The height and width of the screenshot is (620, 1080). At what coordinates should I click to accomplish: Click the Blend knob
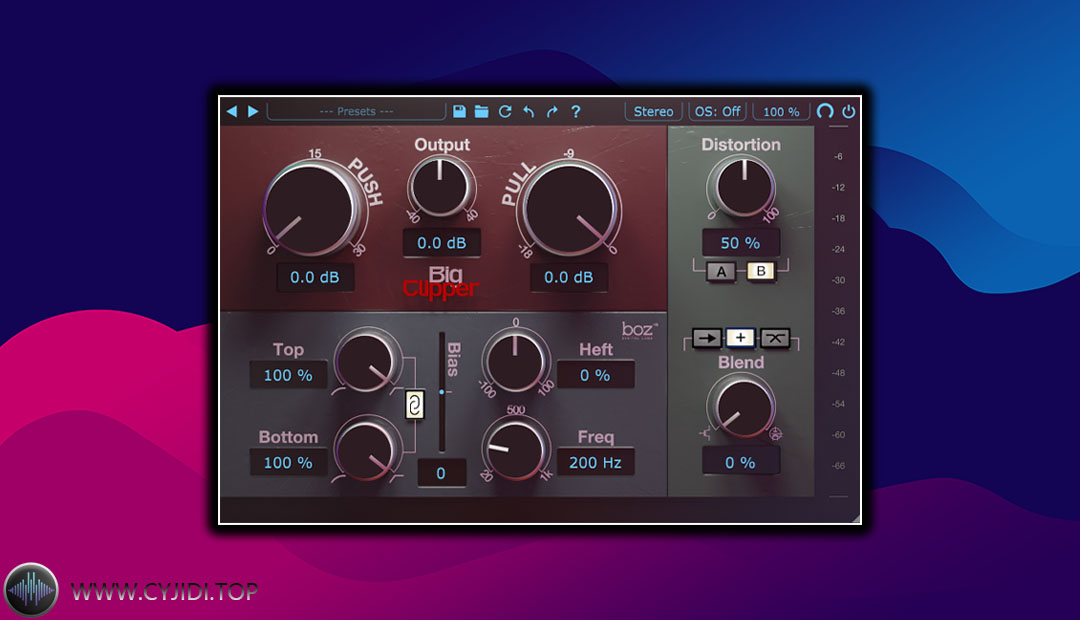(x=742, y=408)
